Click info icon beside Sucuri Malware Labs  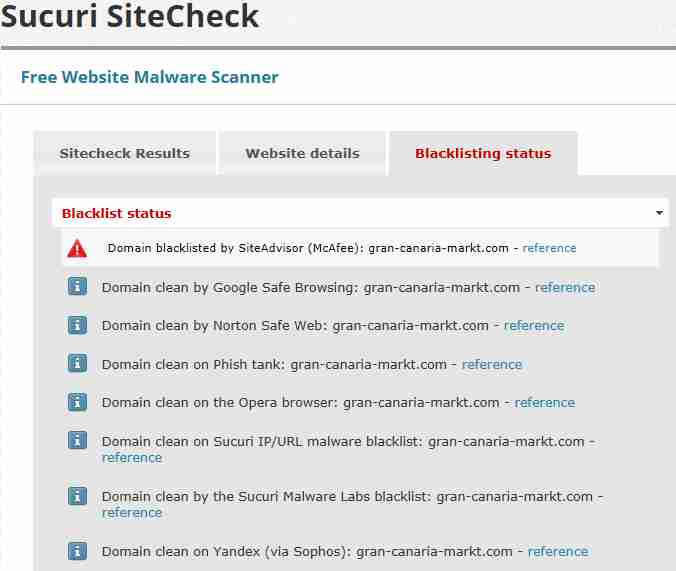coord(77,496)
